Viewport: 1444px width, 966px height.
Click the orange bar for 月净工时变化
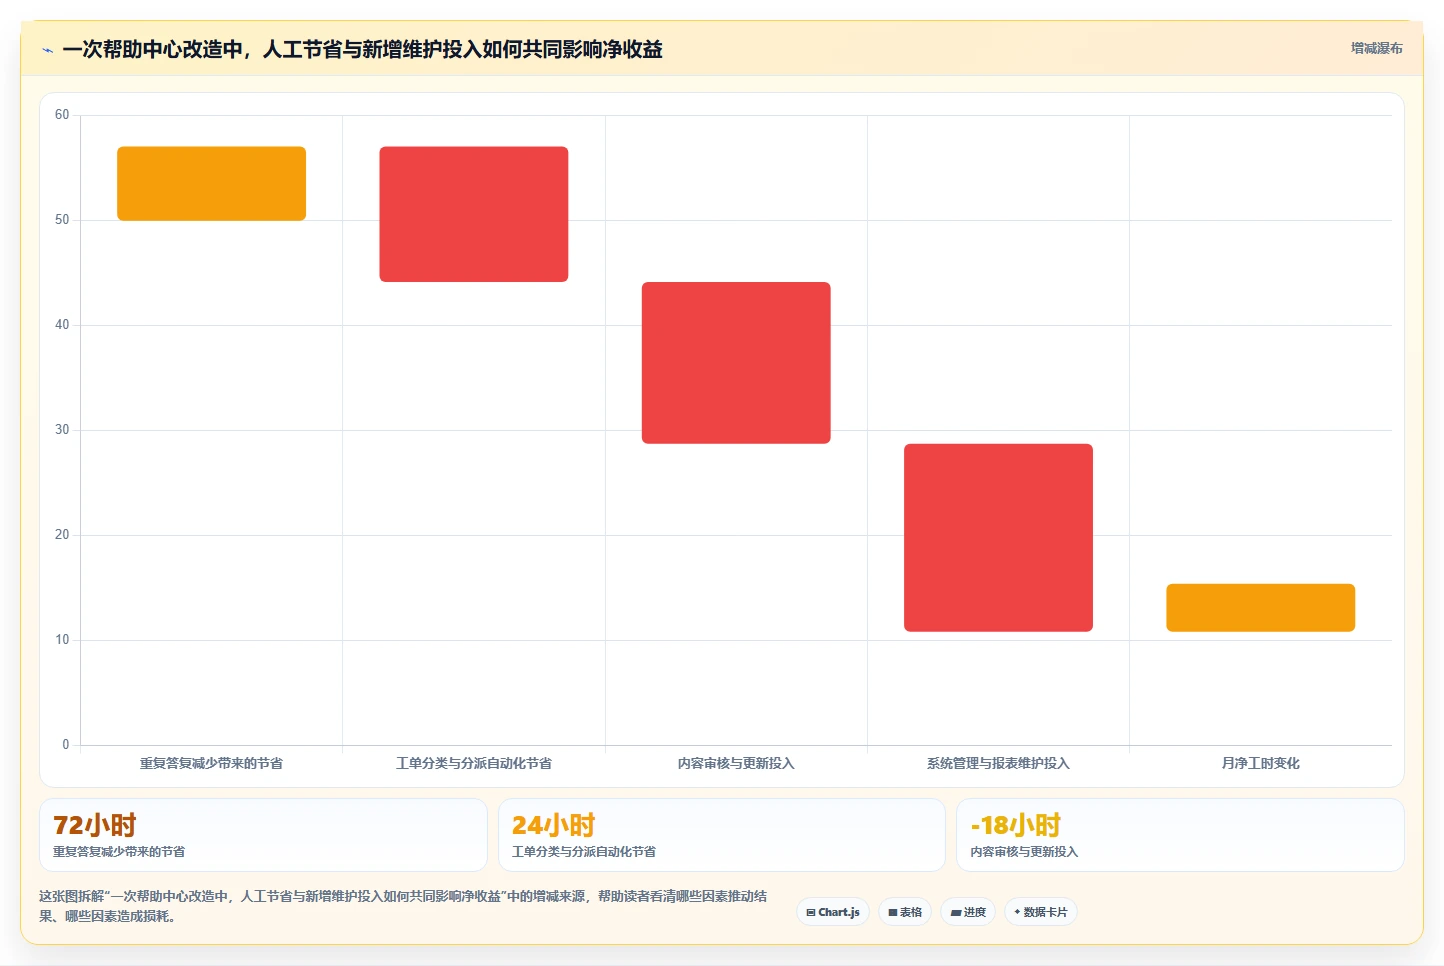[1260, 608]
